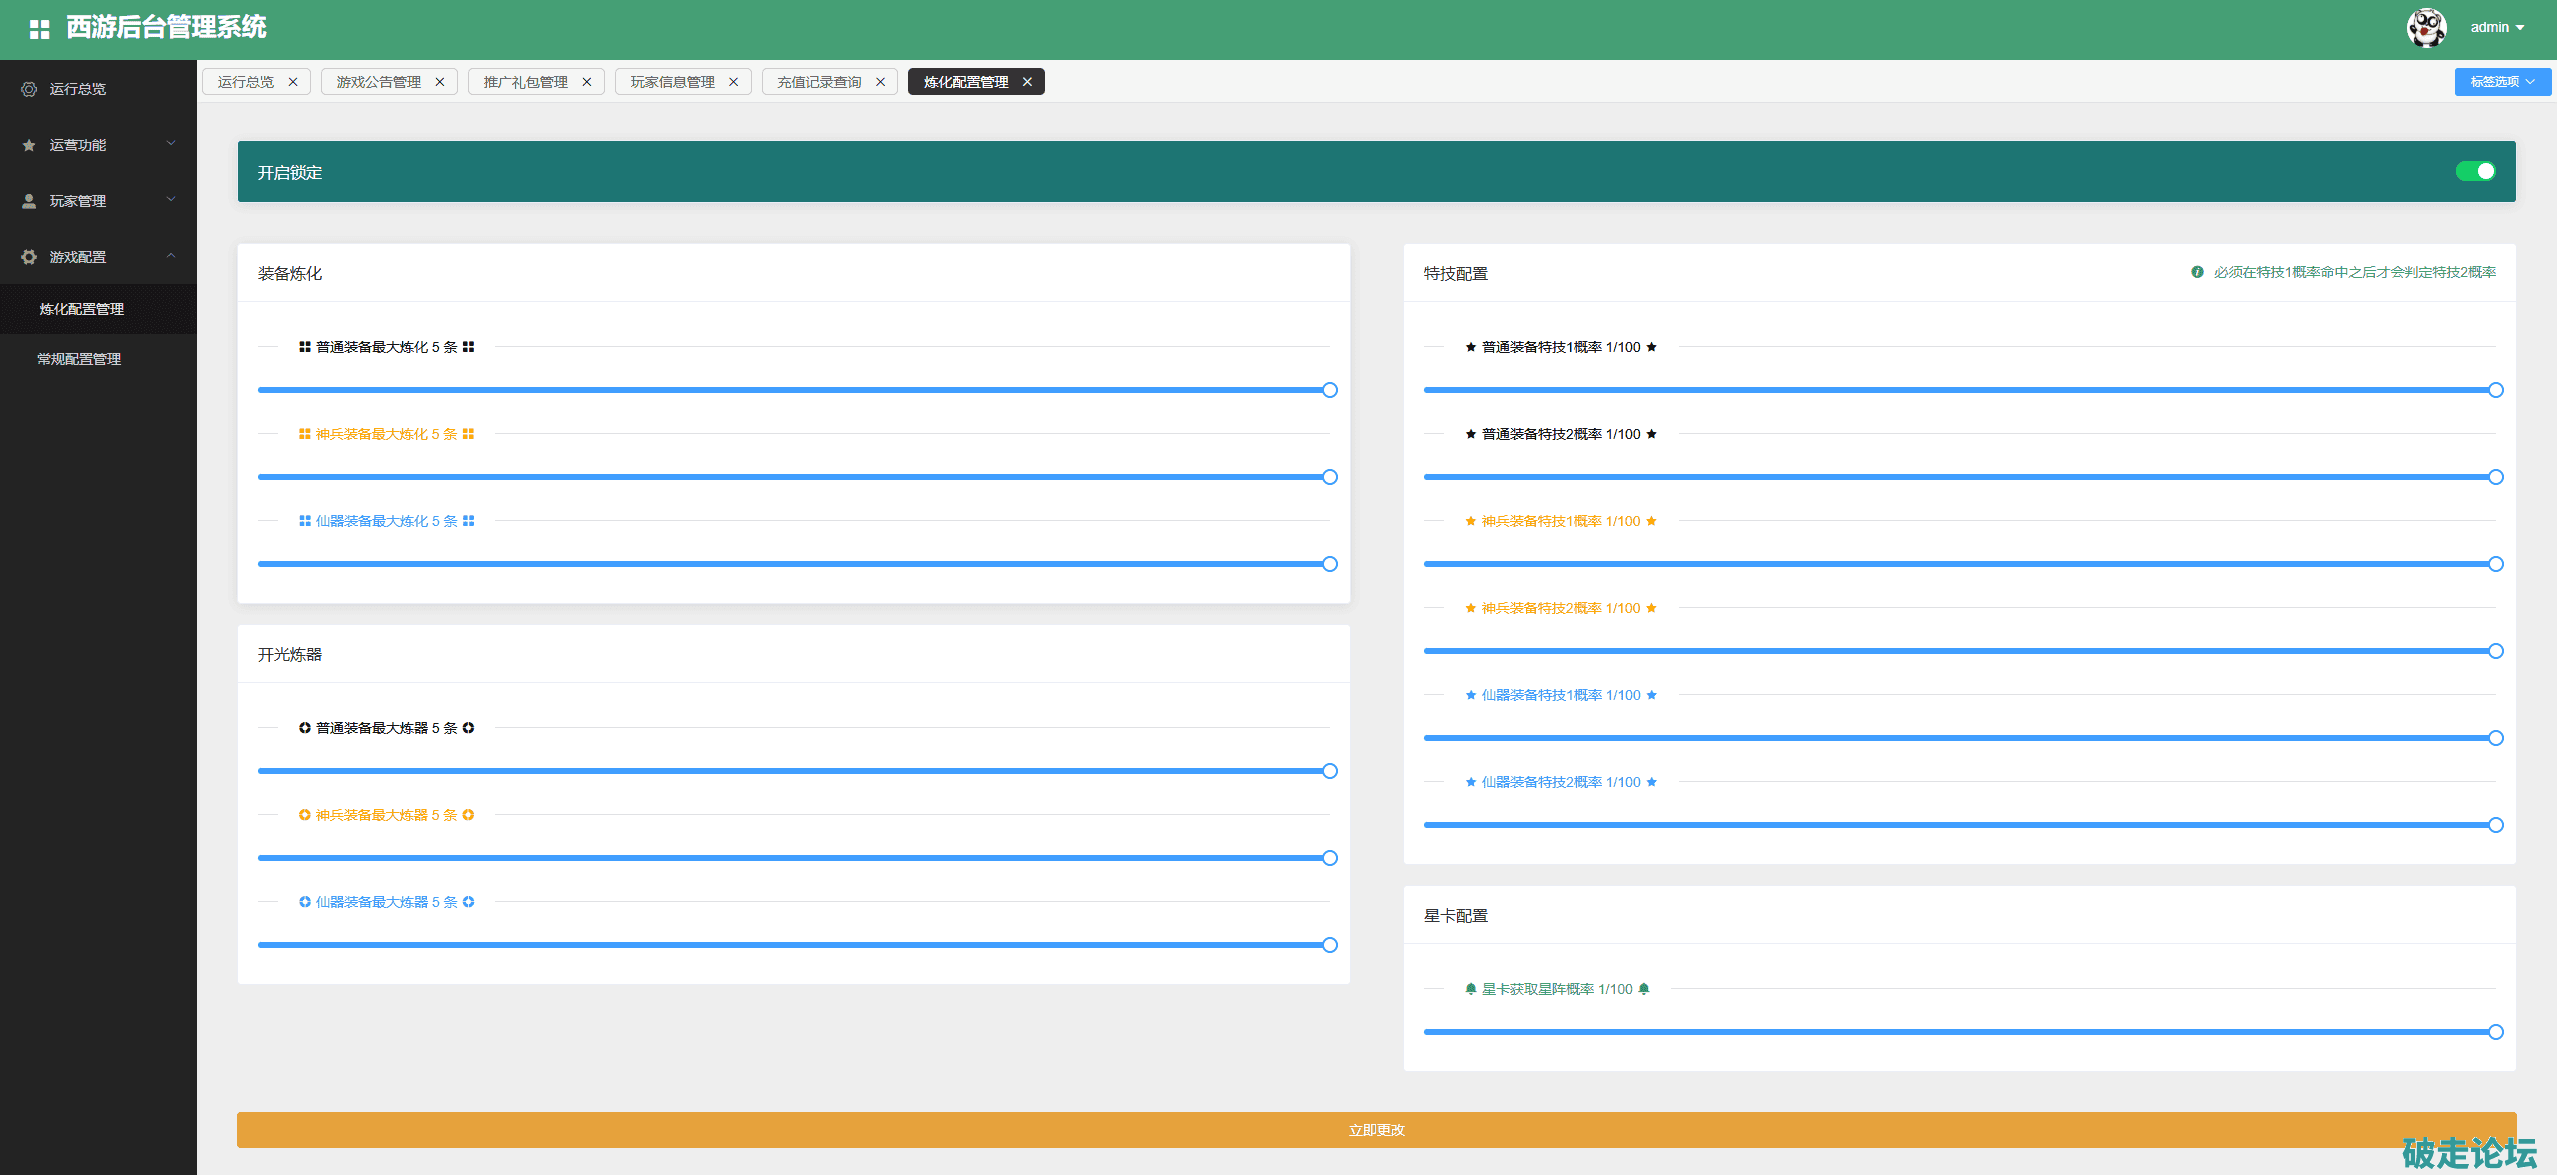Screen dimensions: 2557x1175
Task: Switch to the 推广礼包管理 tab
Action: [x=525, y=82]
